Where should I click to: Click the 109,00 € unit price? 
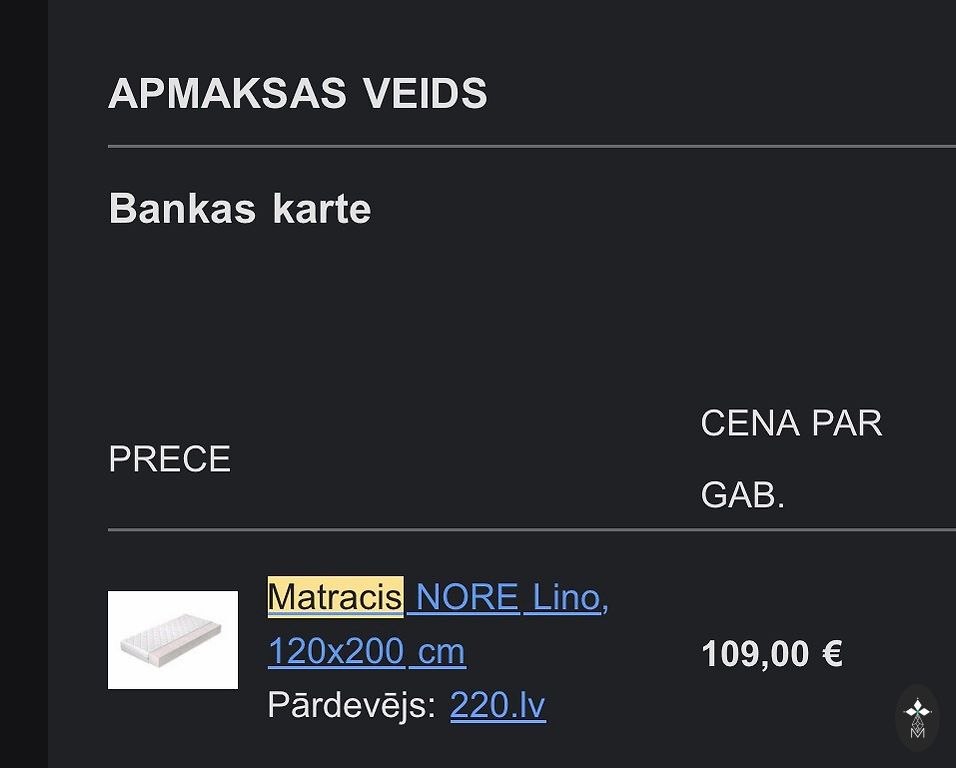click(771, 655)
